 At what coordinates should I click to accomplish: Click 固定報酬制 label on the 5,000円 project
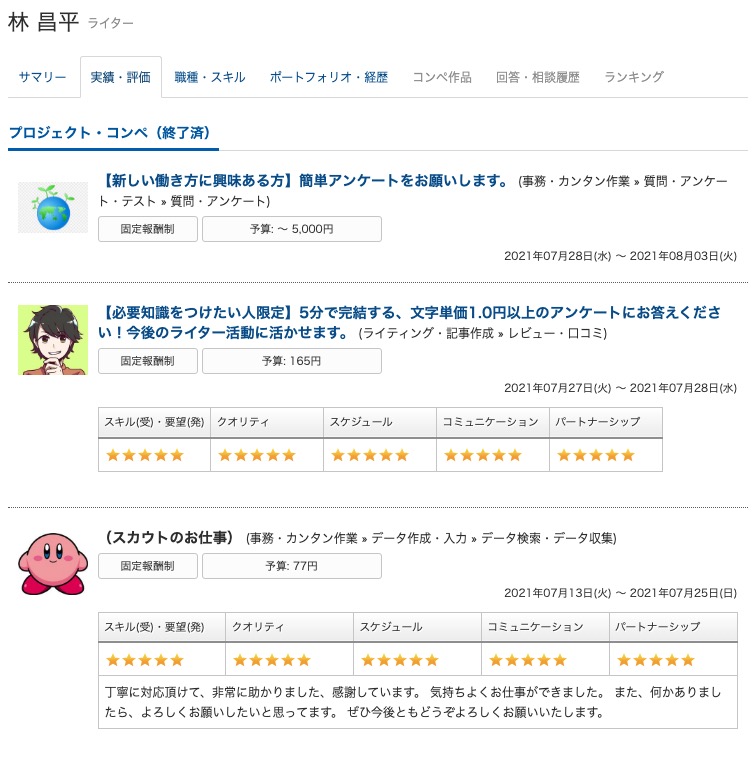[x=148, y=229]
